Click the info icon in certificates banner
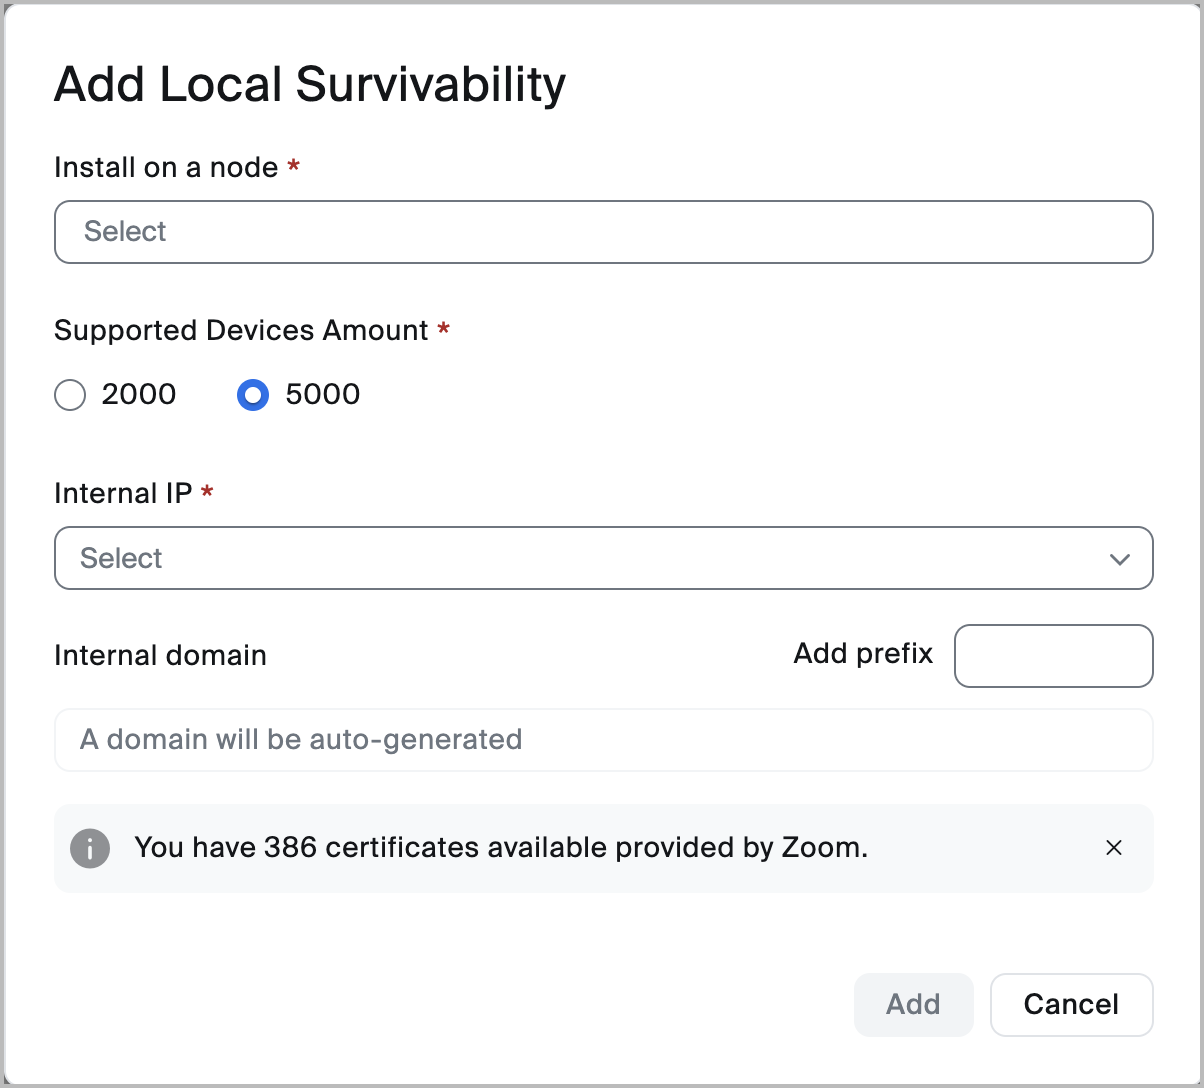Screen dimensions: 1204x1088 click(x=90, y=848)
